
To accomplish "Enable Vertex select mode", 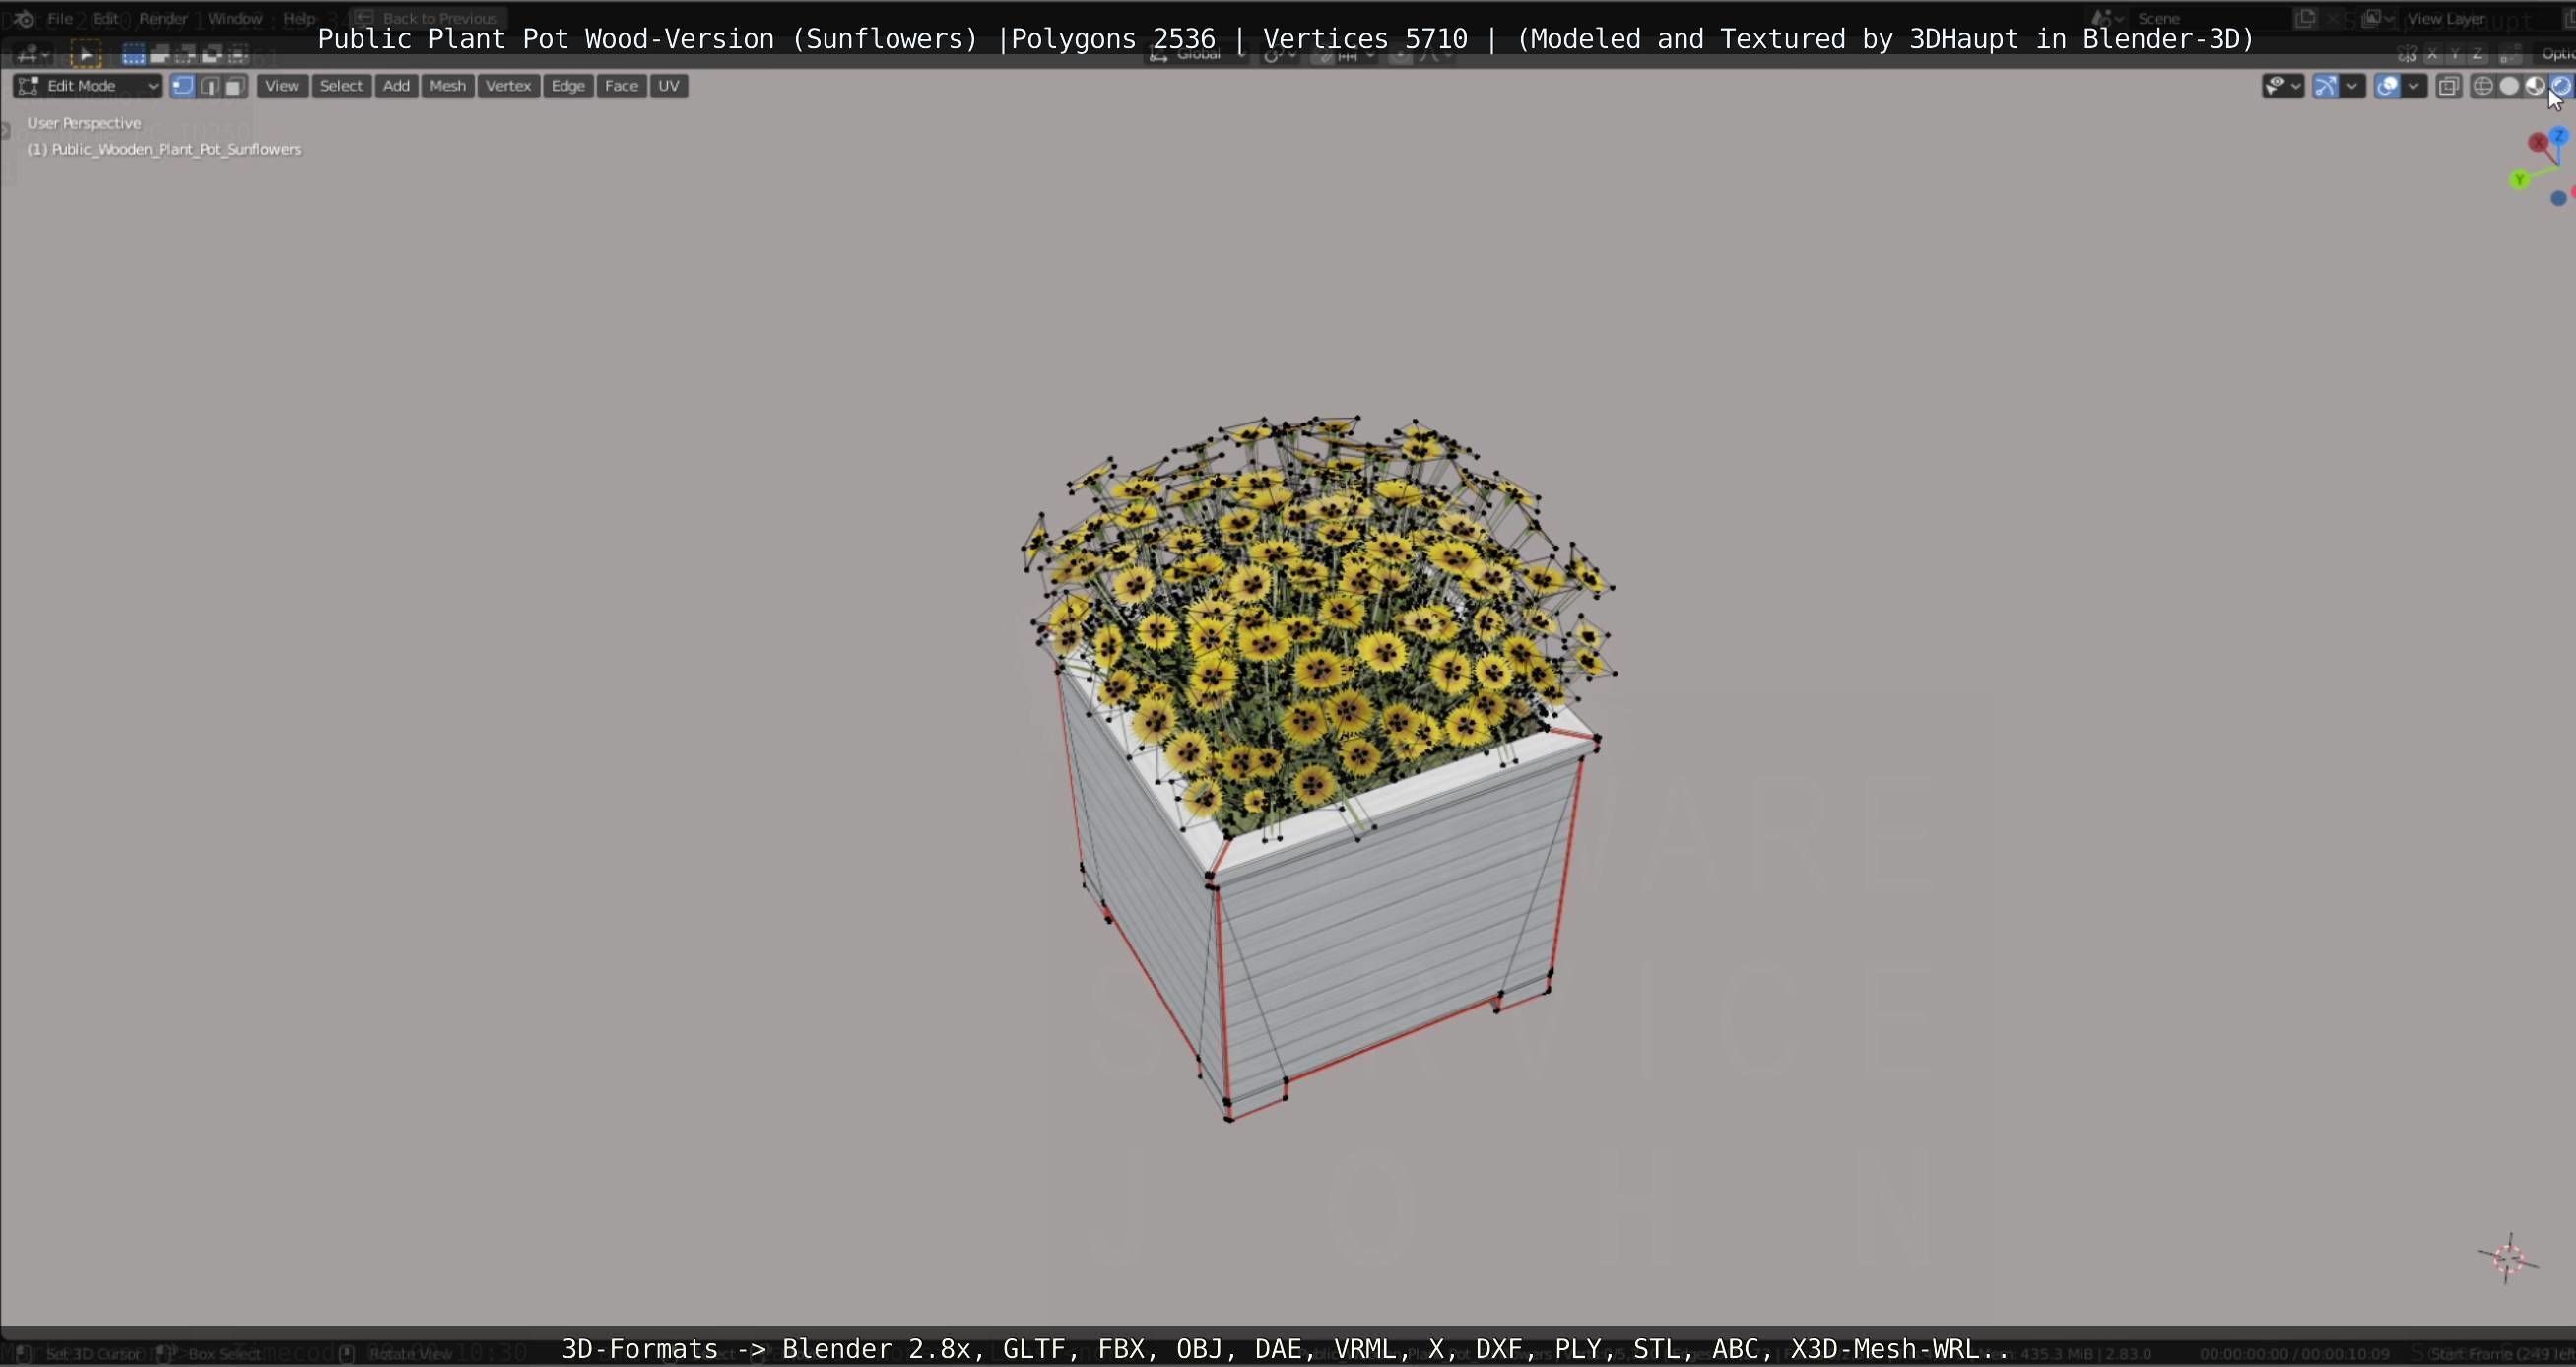I will click(x=183, y=86).
